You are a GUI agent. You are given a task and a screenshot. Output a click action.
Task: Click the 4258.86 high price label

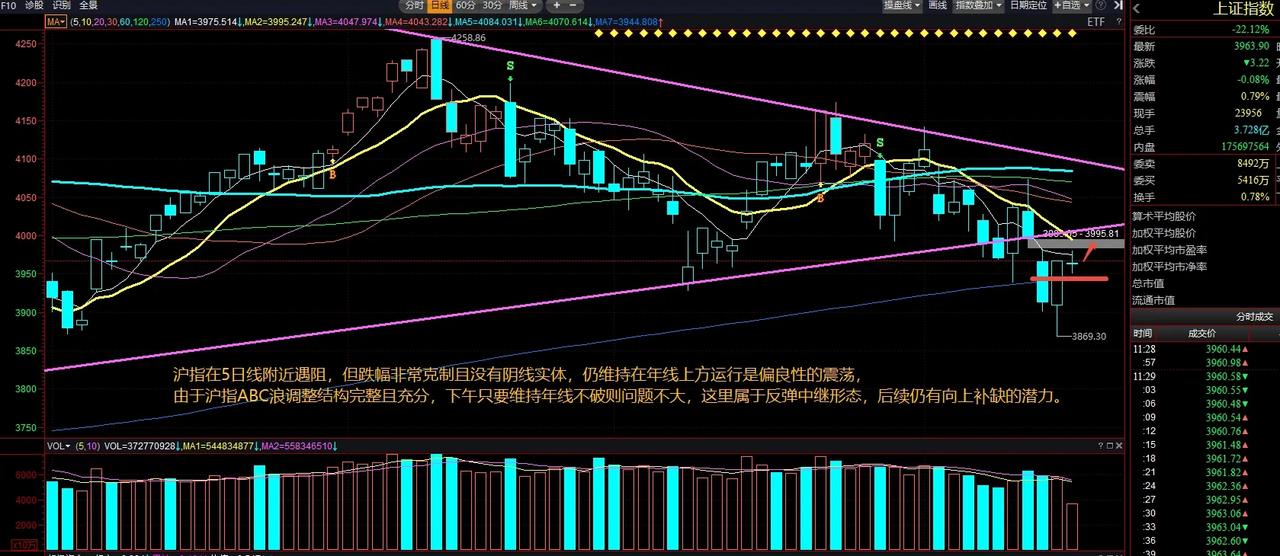click(469, 37)
